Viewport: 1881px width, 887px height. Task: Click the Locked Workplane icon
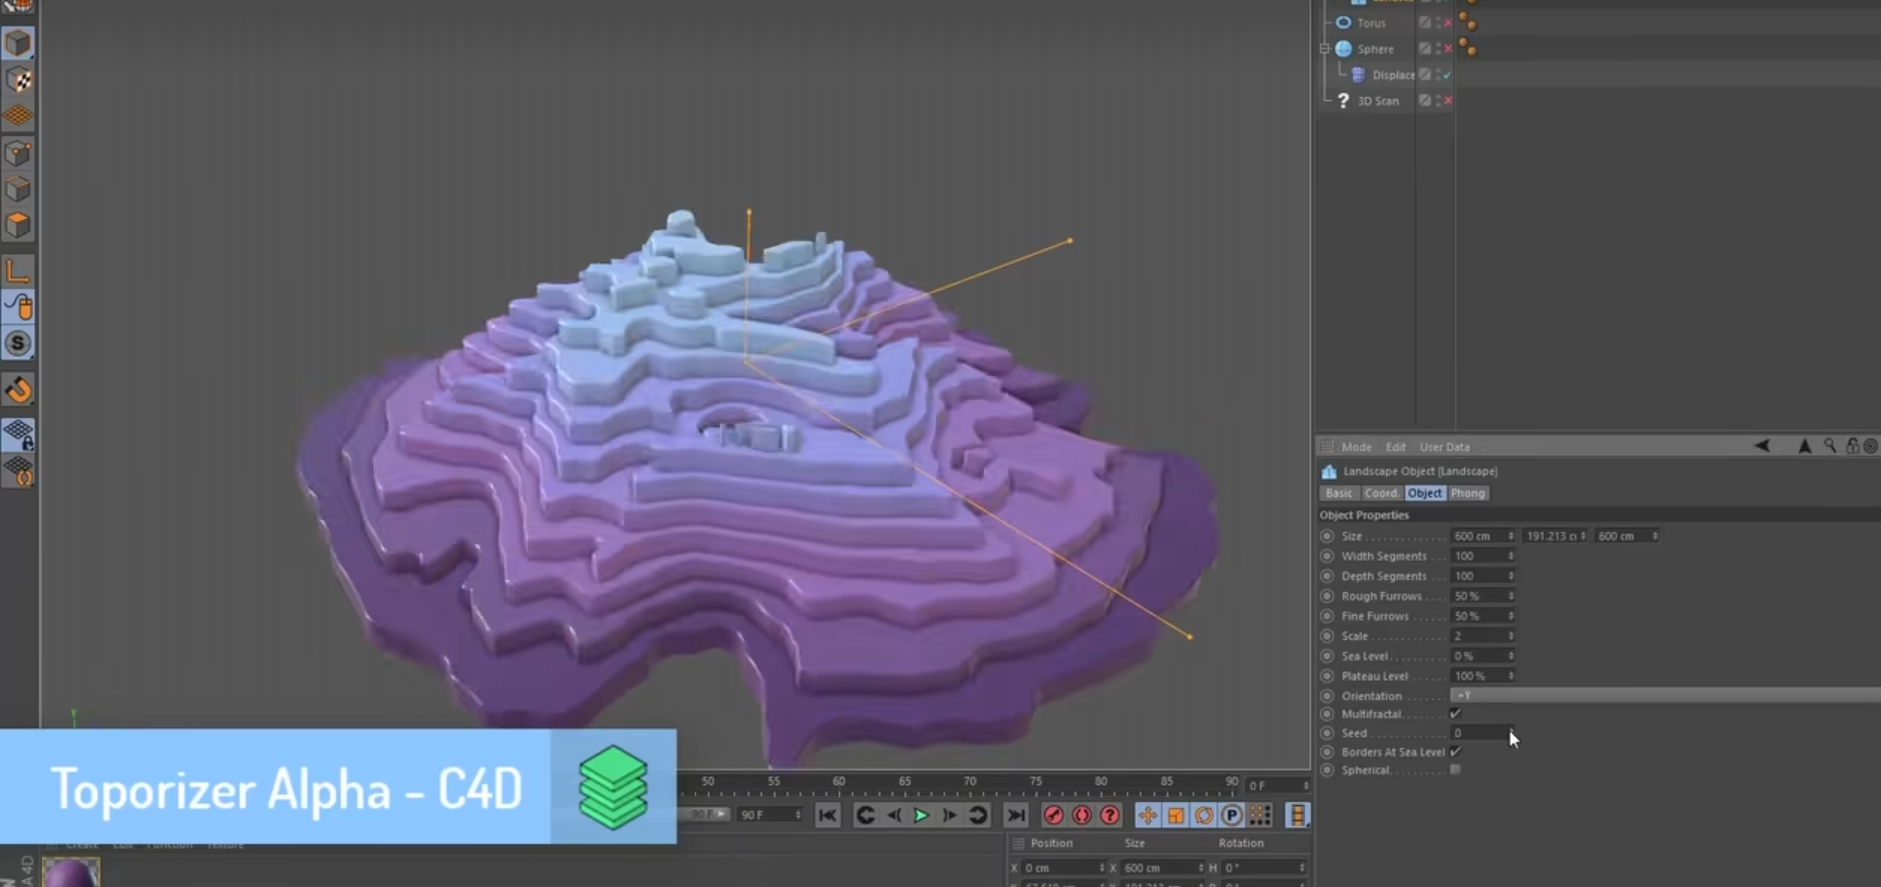coord(18,434)
